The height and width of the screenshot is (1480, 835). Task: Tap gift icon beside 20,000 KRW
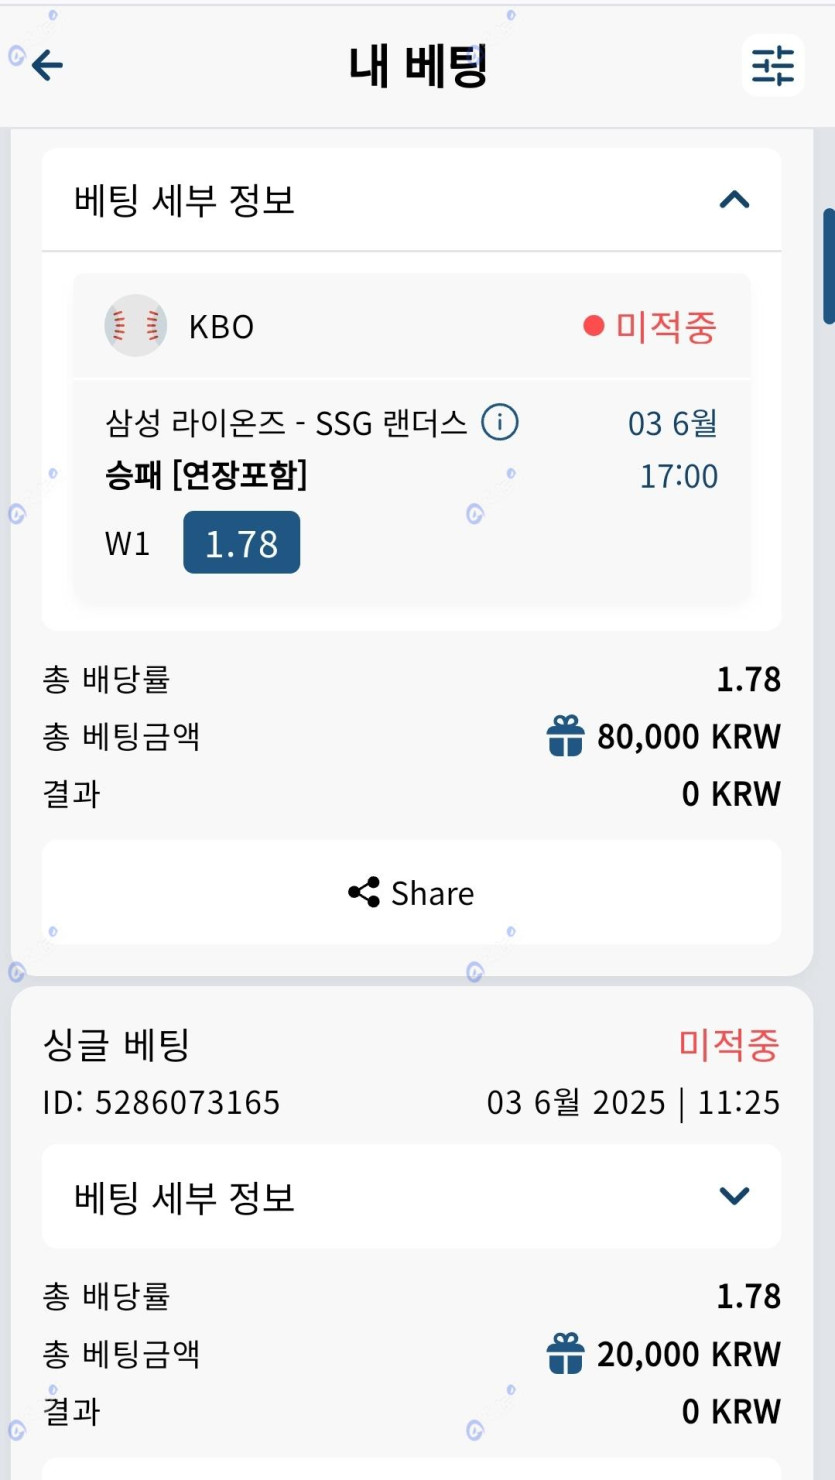pyautogui.click(x=565, y=1355)
